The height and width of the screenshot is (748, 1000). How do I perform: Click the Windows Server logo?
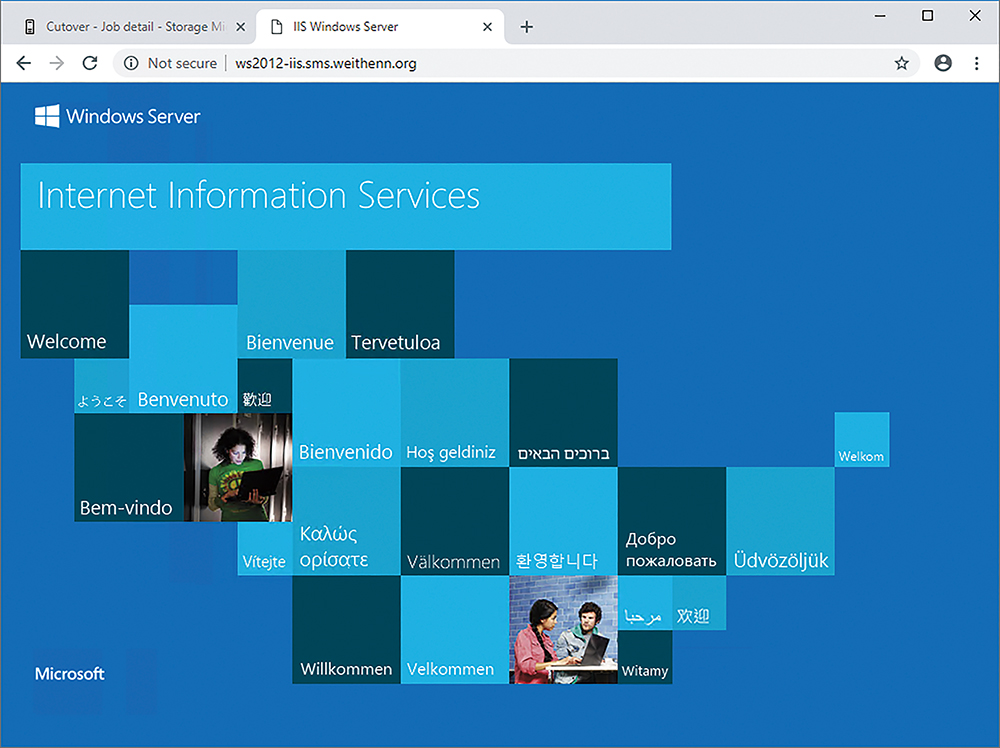pyautogui.click(x=117, y=116)
